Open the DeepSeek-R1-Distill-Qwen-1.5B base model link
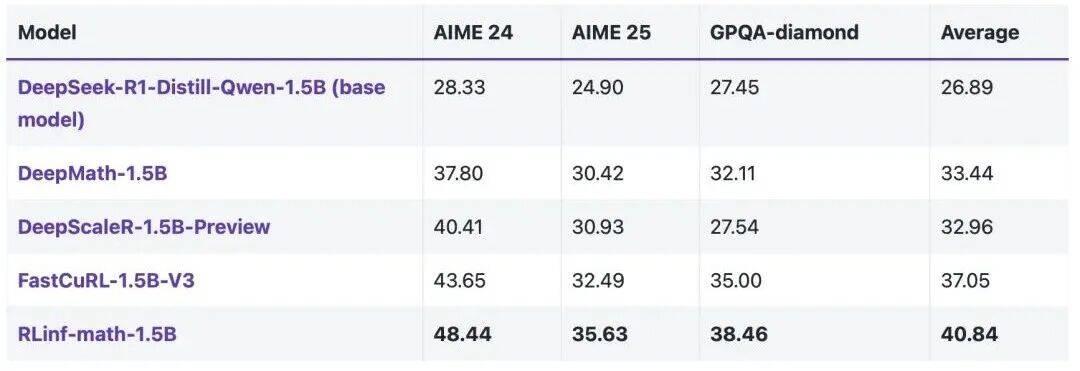Screen dimensions: 1080x371 (x=201, y=103)
